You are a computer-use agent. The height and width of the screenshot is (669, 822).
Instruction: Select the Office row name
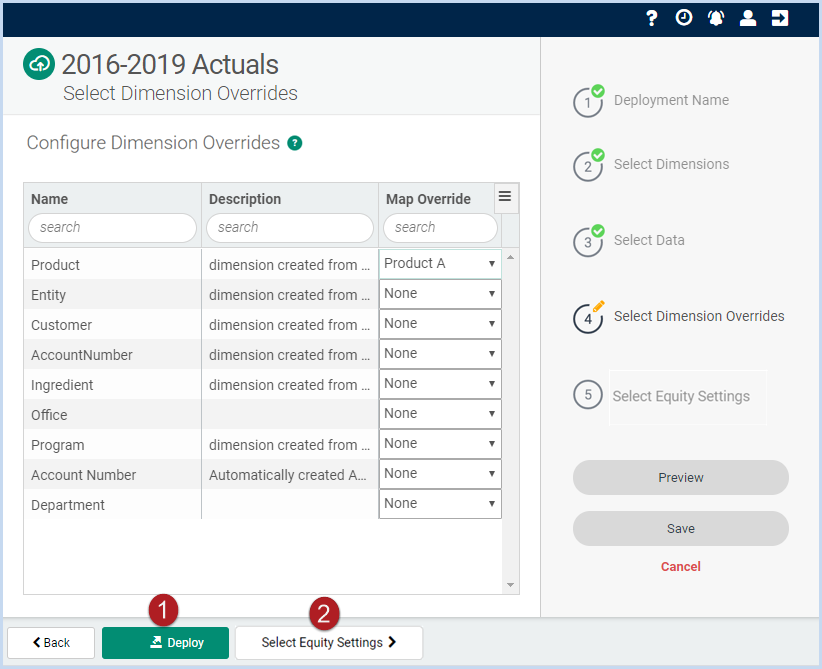click(49, 415)
